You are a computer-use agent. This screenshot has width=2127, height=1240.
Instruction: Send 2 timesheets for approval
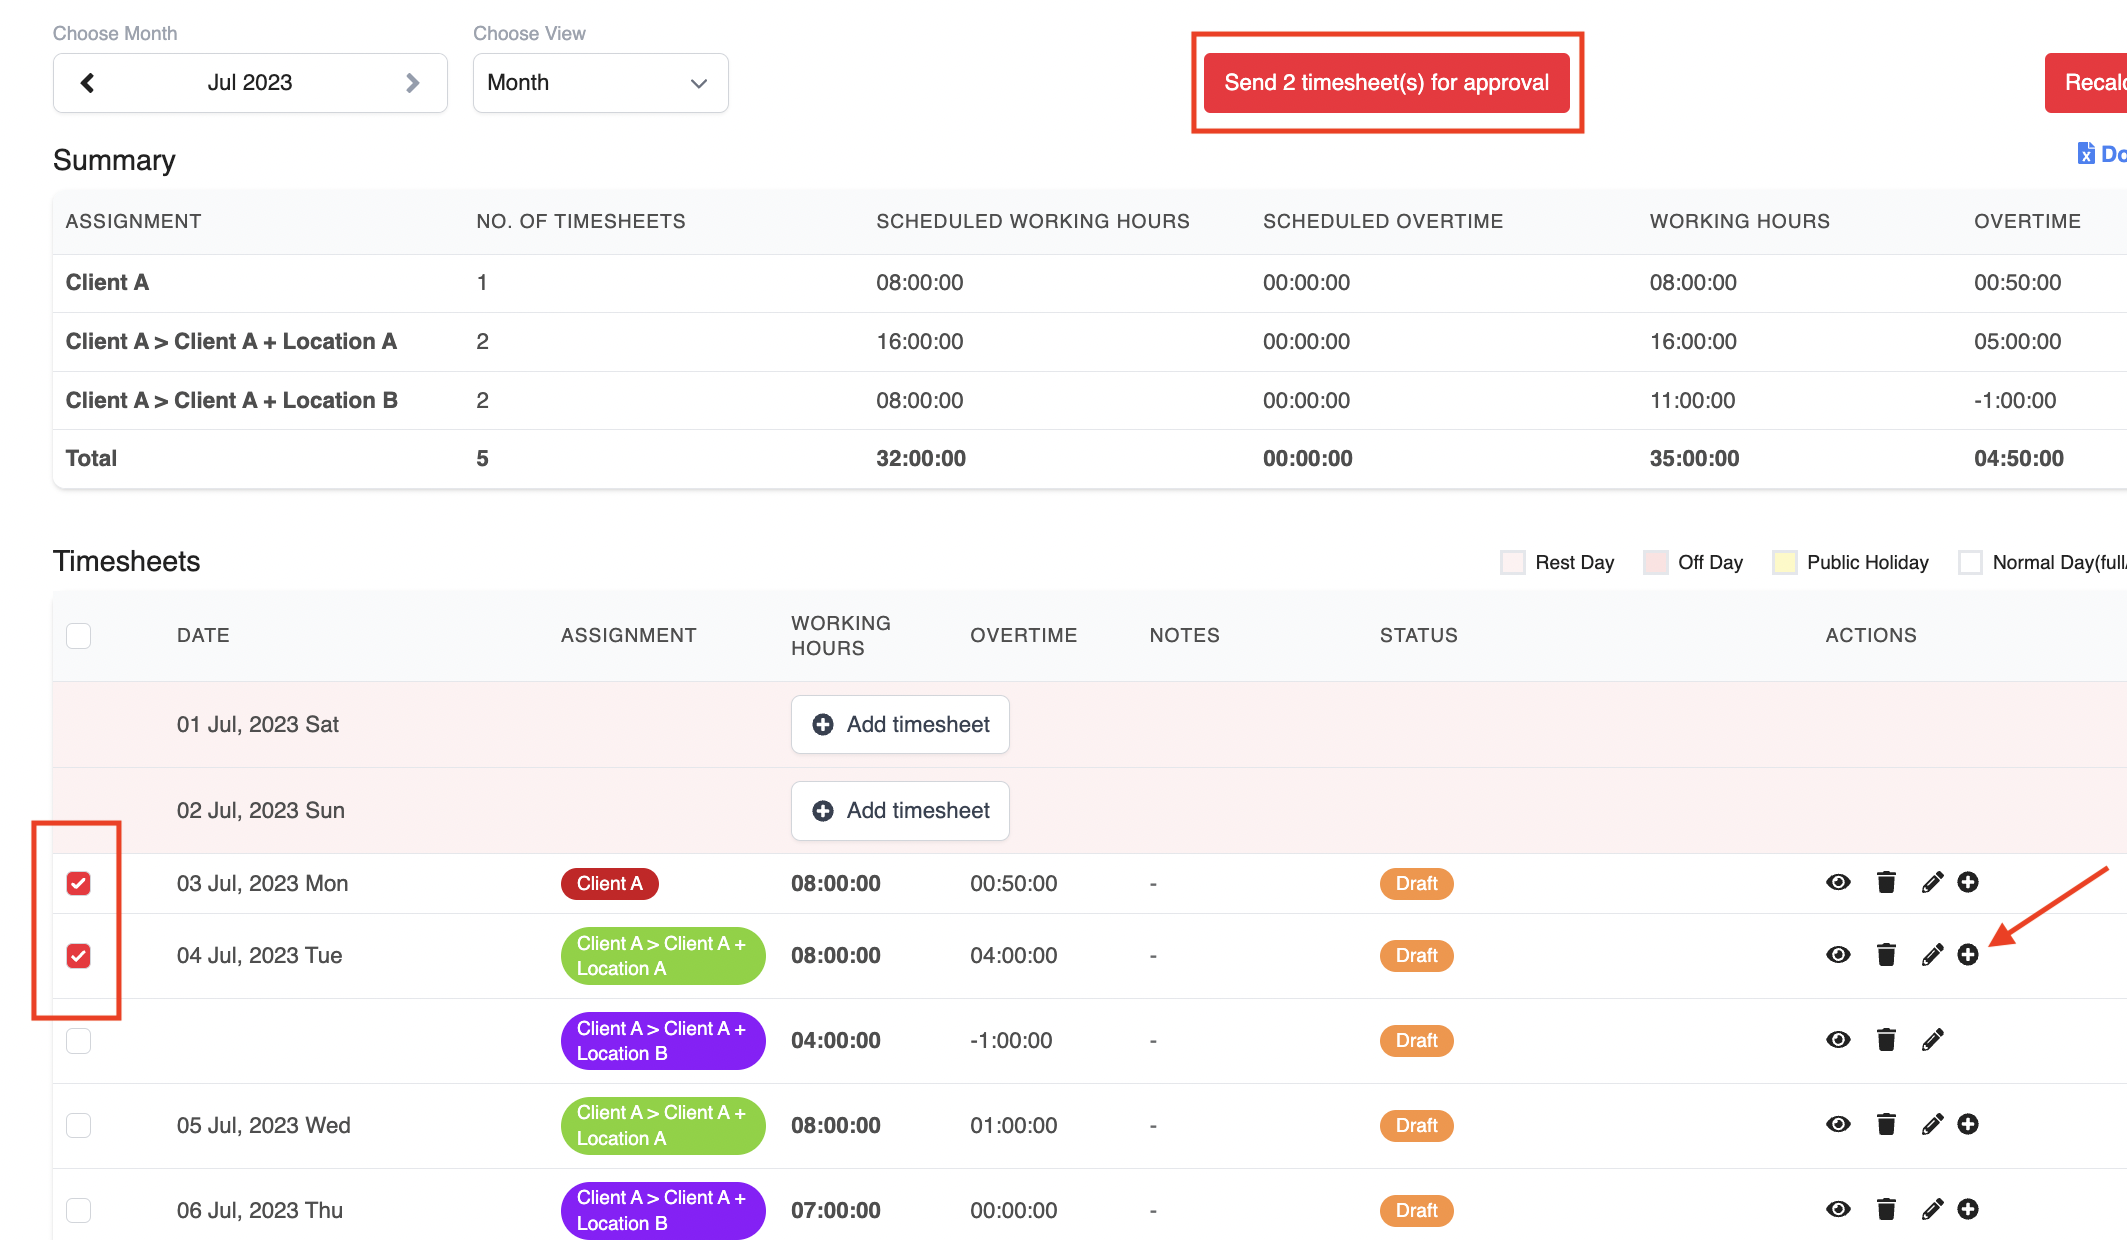1386,83
